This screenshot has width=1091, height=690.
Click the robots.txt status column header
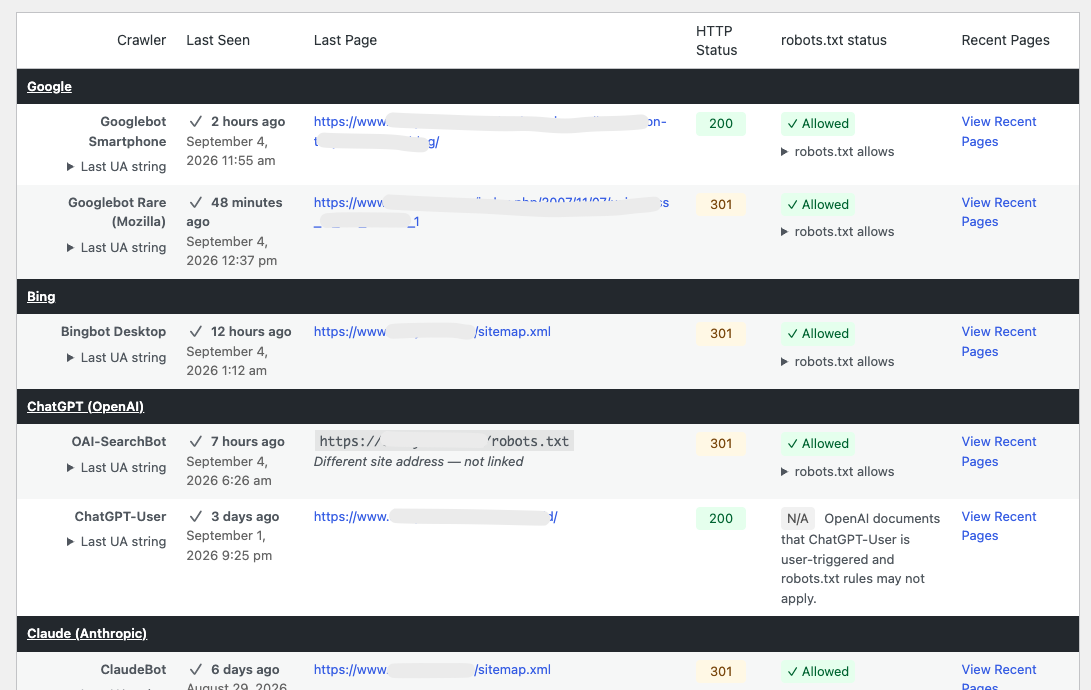834,40
